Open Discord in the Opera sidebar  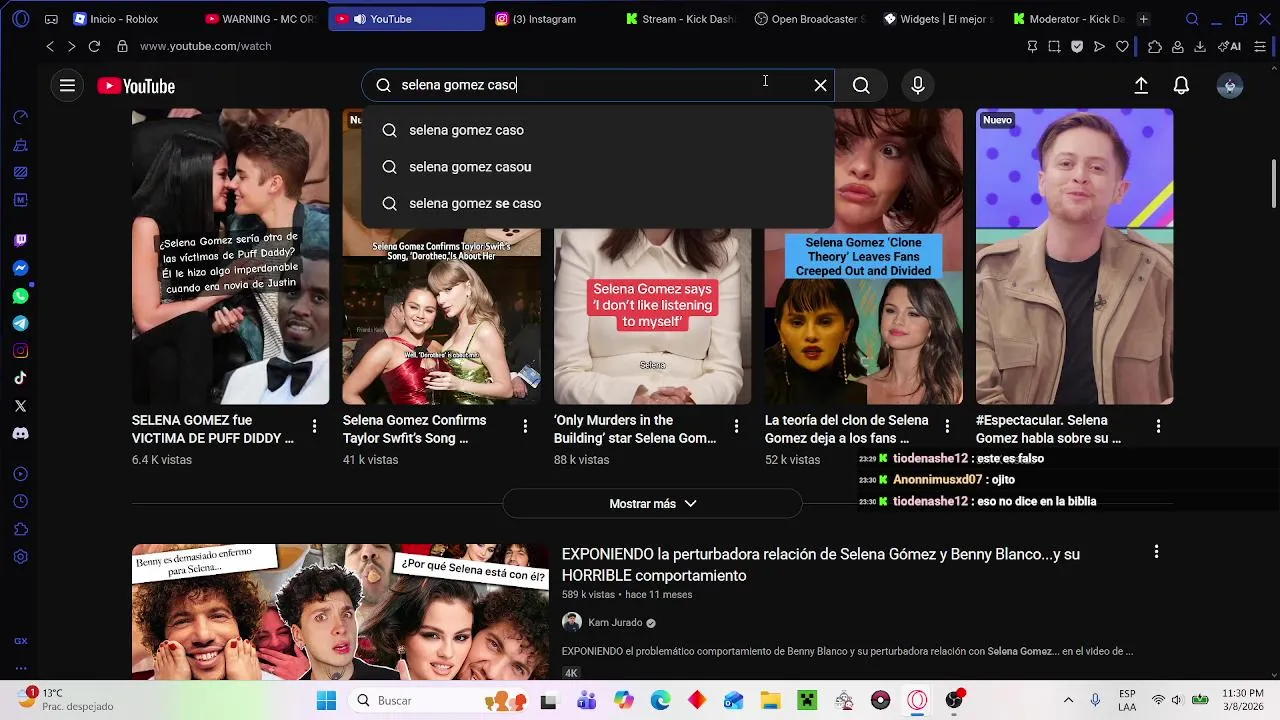tap(21, 433)
